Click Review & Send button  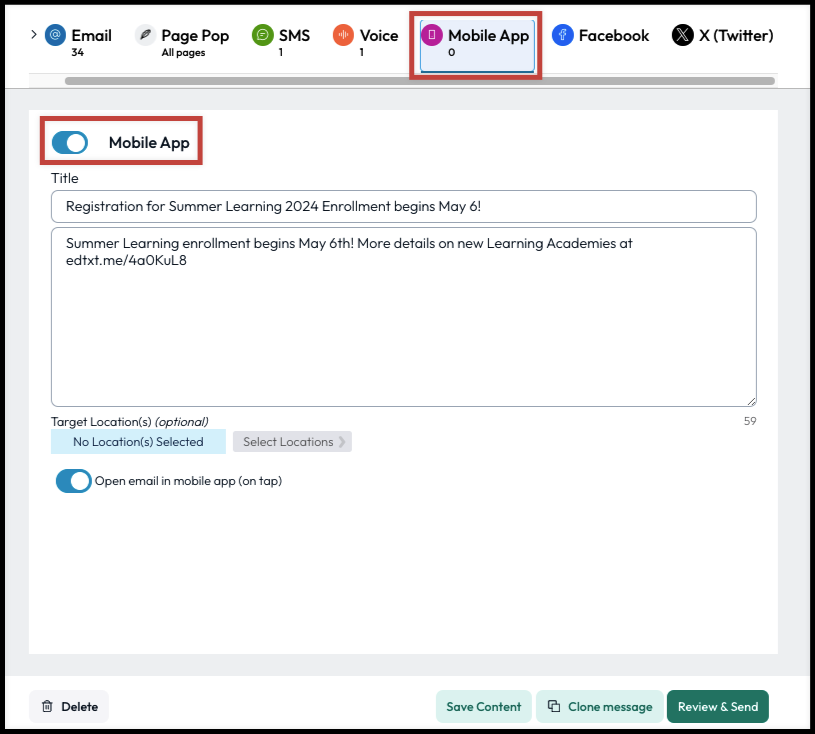pyautogui.click(x=718, y=706)
